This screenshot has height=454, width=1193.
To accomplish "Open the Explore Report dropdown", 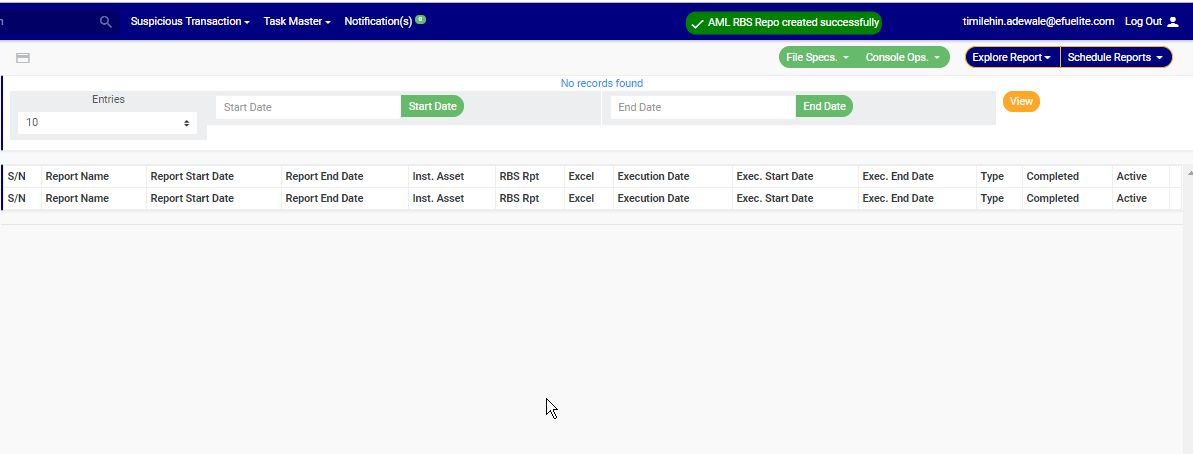I will (x=1011, y=58).
